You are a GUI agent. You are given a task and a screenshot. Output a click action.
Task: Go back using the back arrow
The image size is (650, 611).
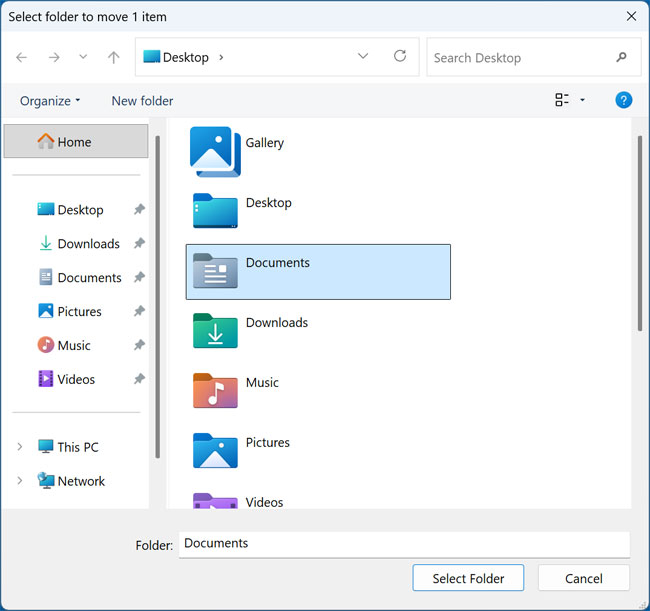click(22, 57)
